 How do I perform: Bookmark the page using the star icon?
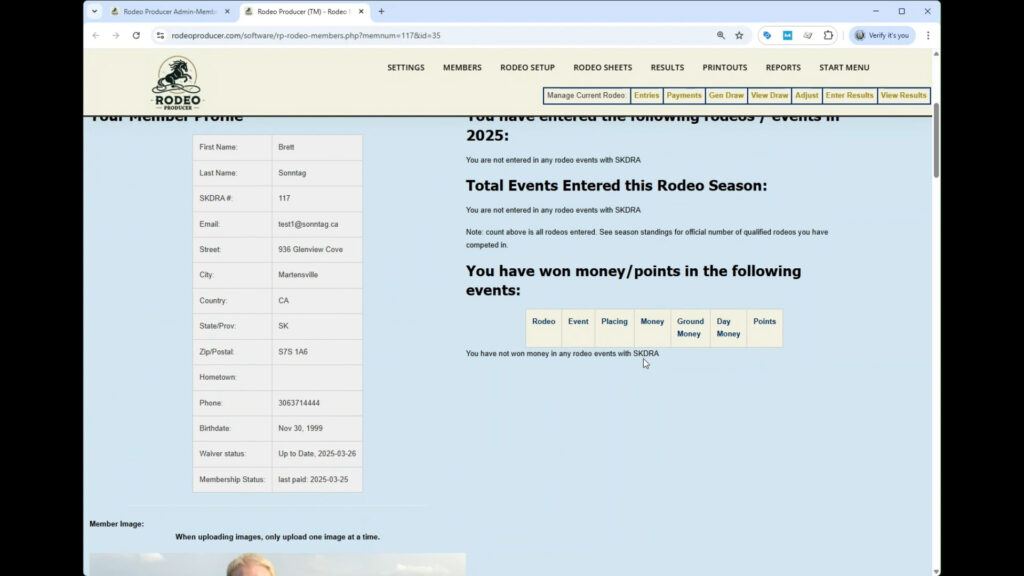click(x=738, y=35)
